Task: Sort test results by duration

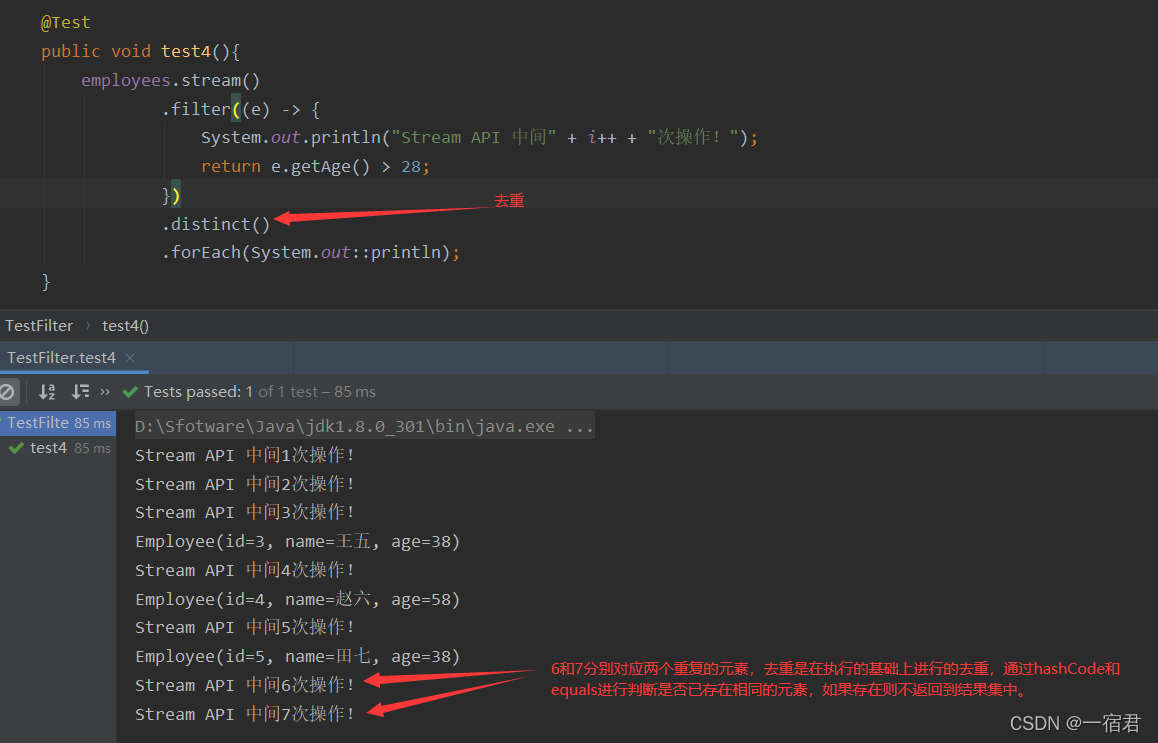Action: tap(80, 392)
